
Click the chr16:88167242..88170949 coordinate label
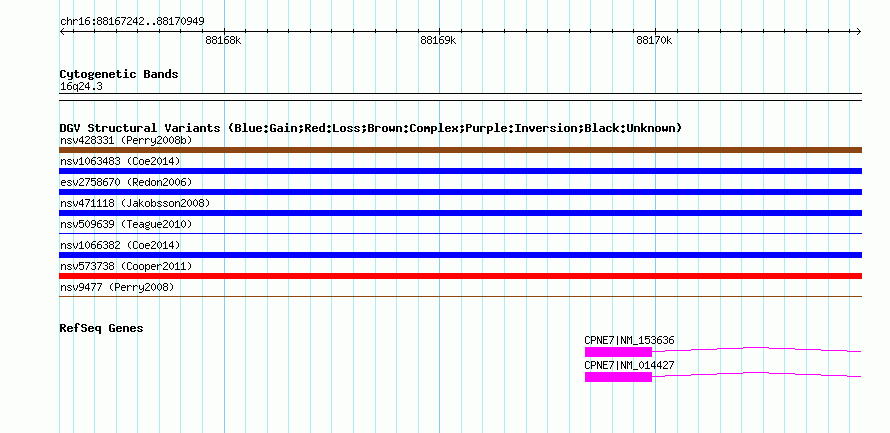[132, 22]
